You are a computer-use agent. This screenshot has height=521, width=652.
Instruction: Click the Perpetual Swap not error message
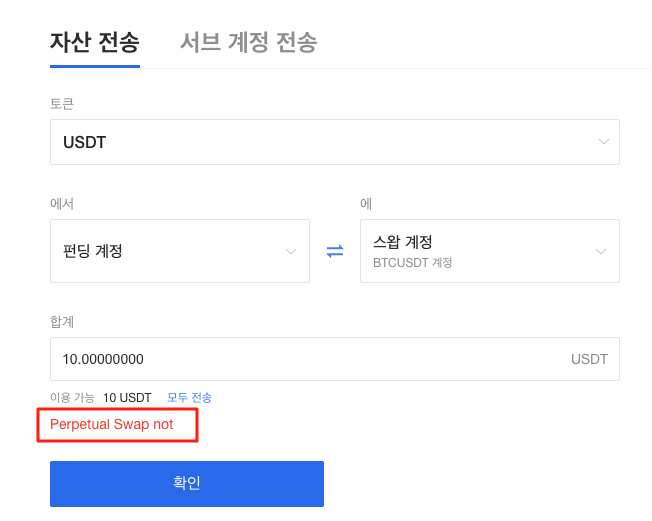click(x=111, y=425)
